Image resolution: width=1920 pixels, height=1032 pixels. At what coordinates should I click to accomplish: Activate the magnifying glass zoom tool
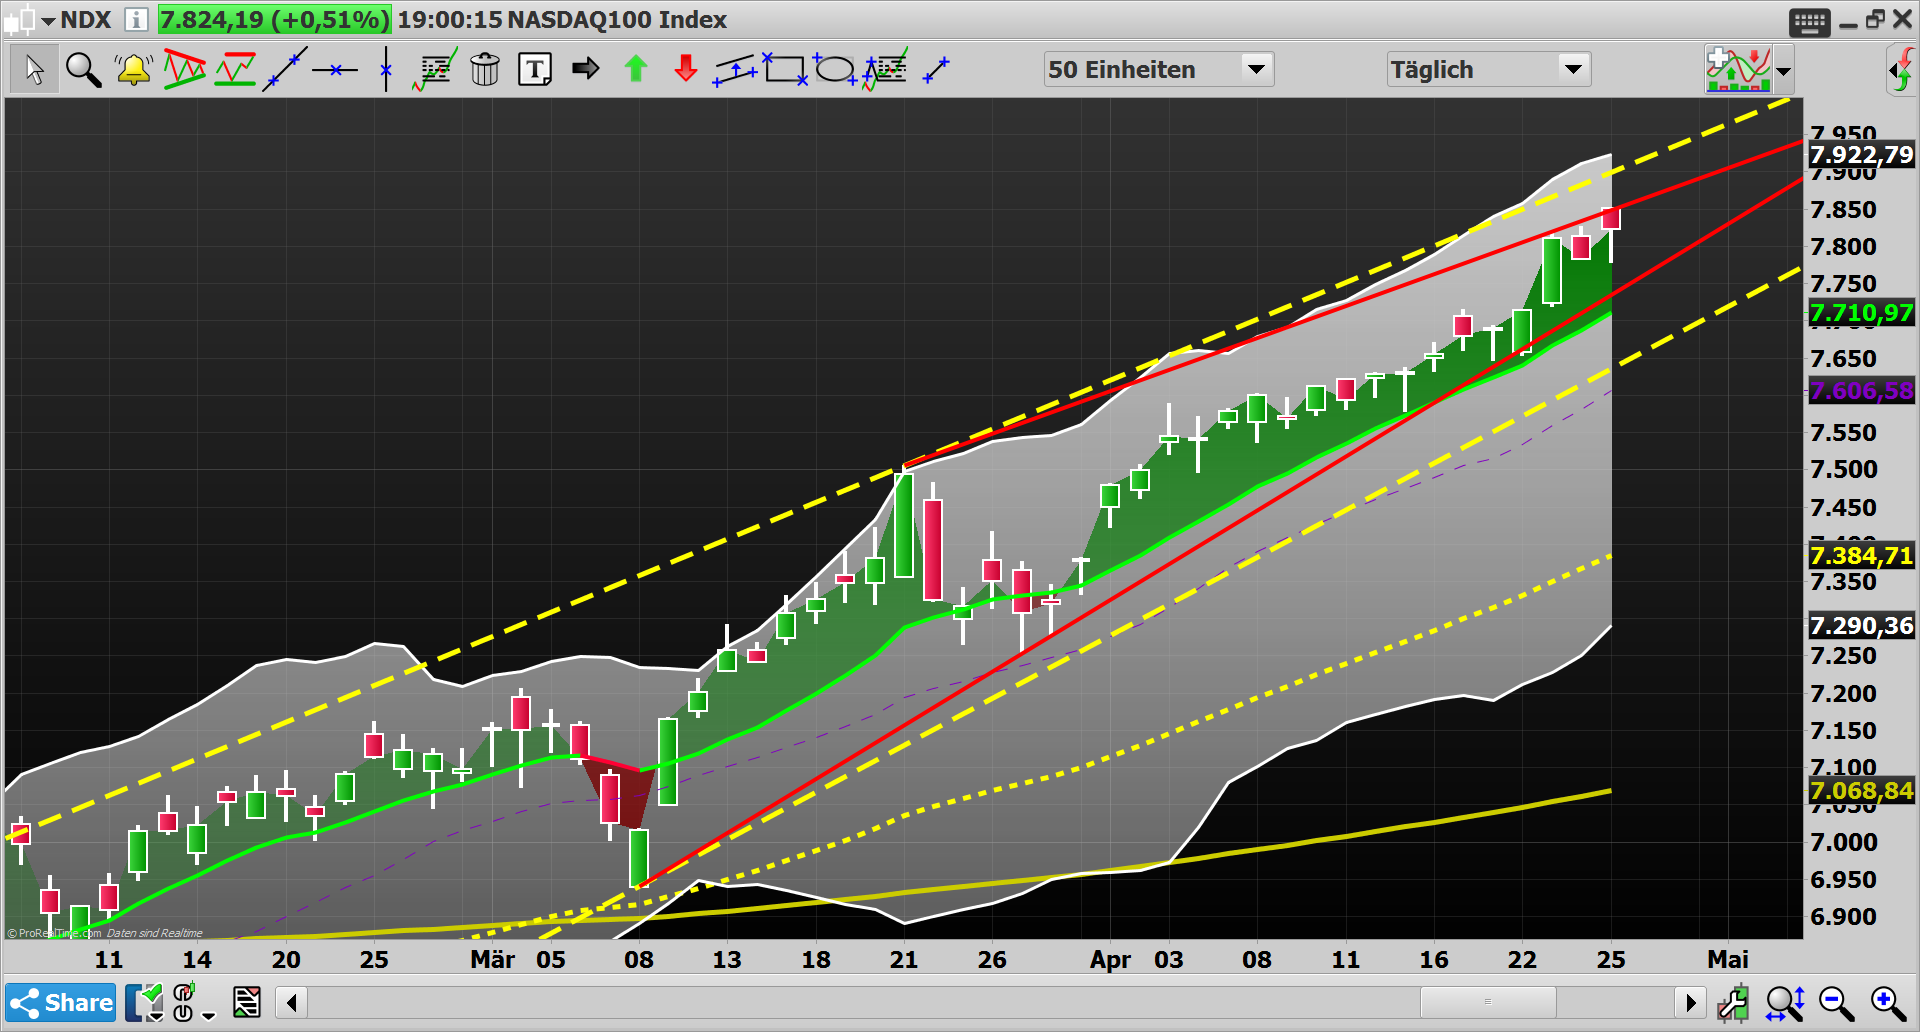[x=83, y=69]
